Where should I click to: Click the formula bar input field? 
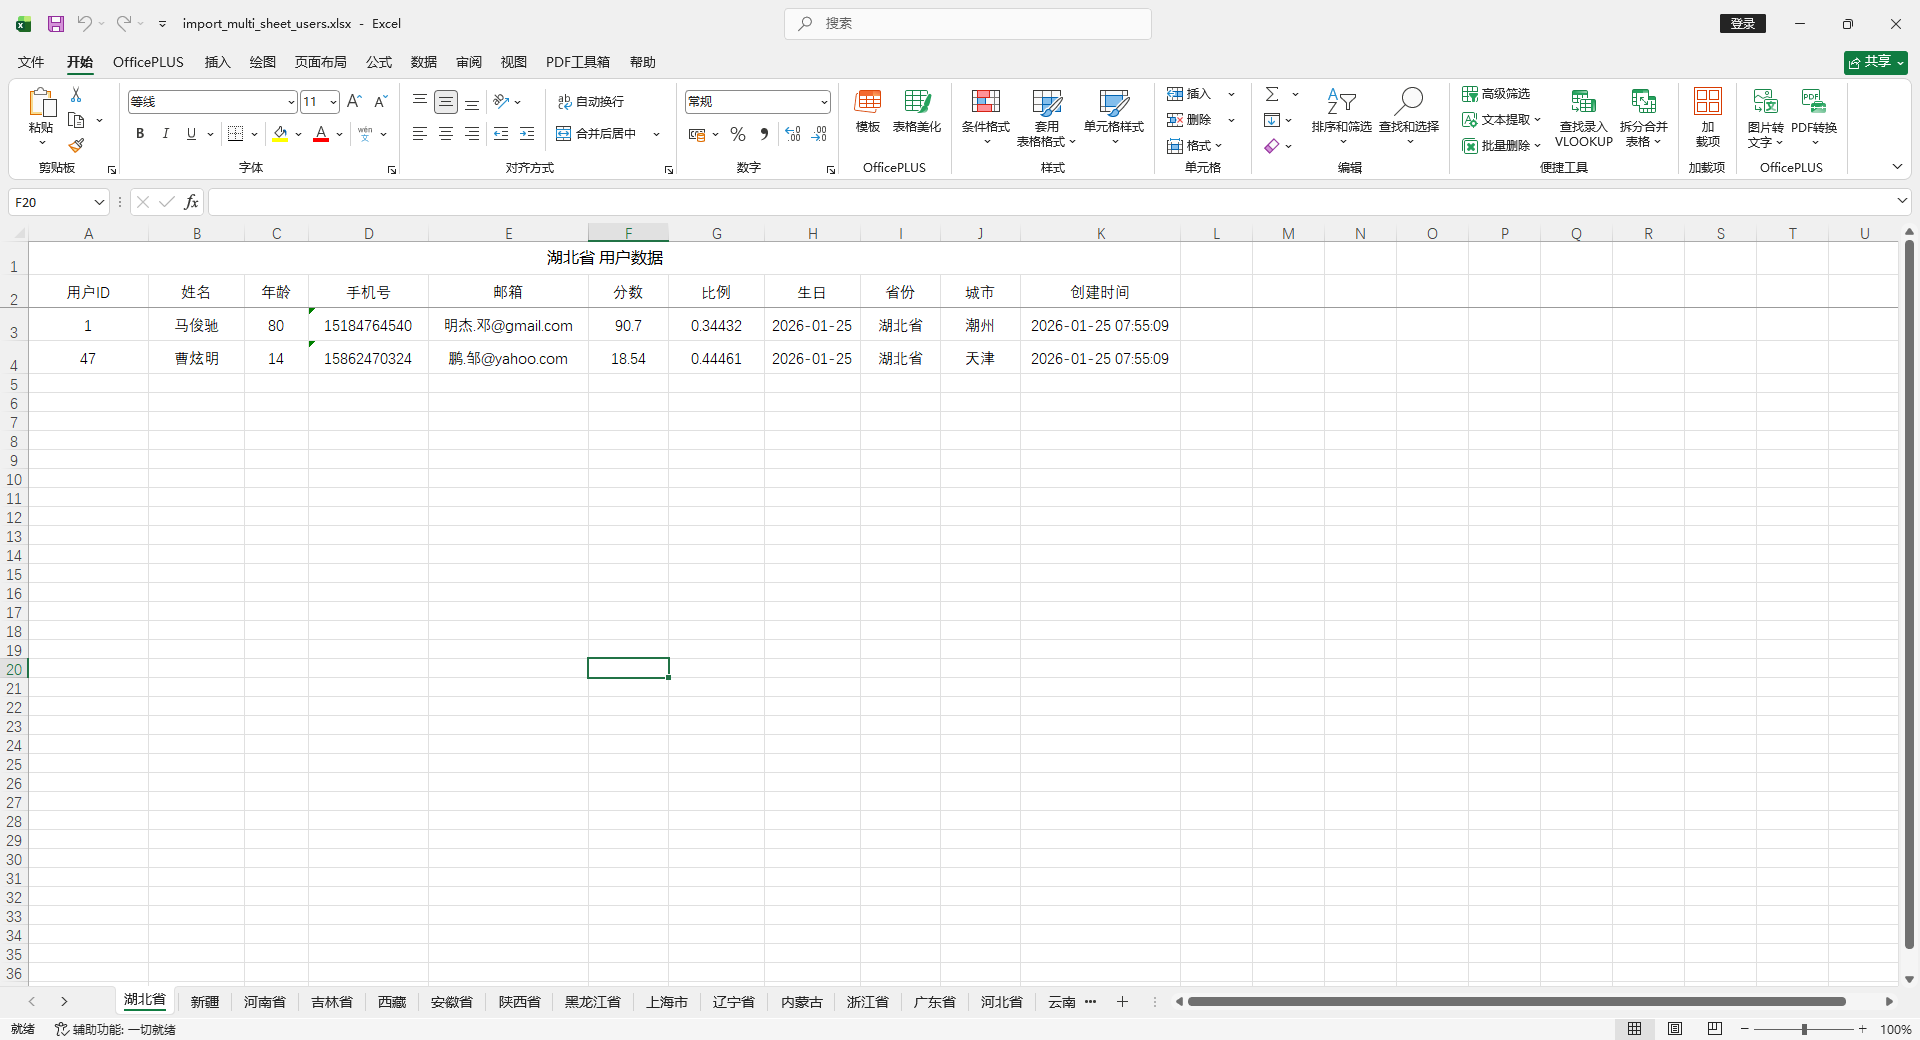click(x=1050, y=202)
